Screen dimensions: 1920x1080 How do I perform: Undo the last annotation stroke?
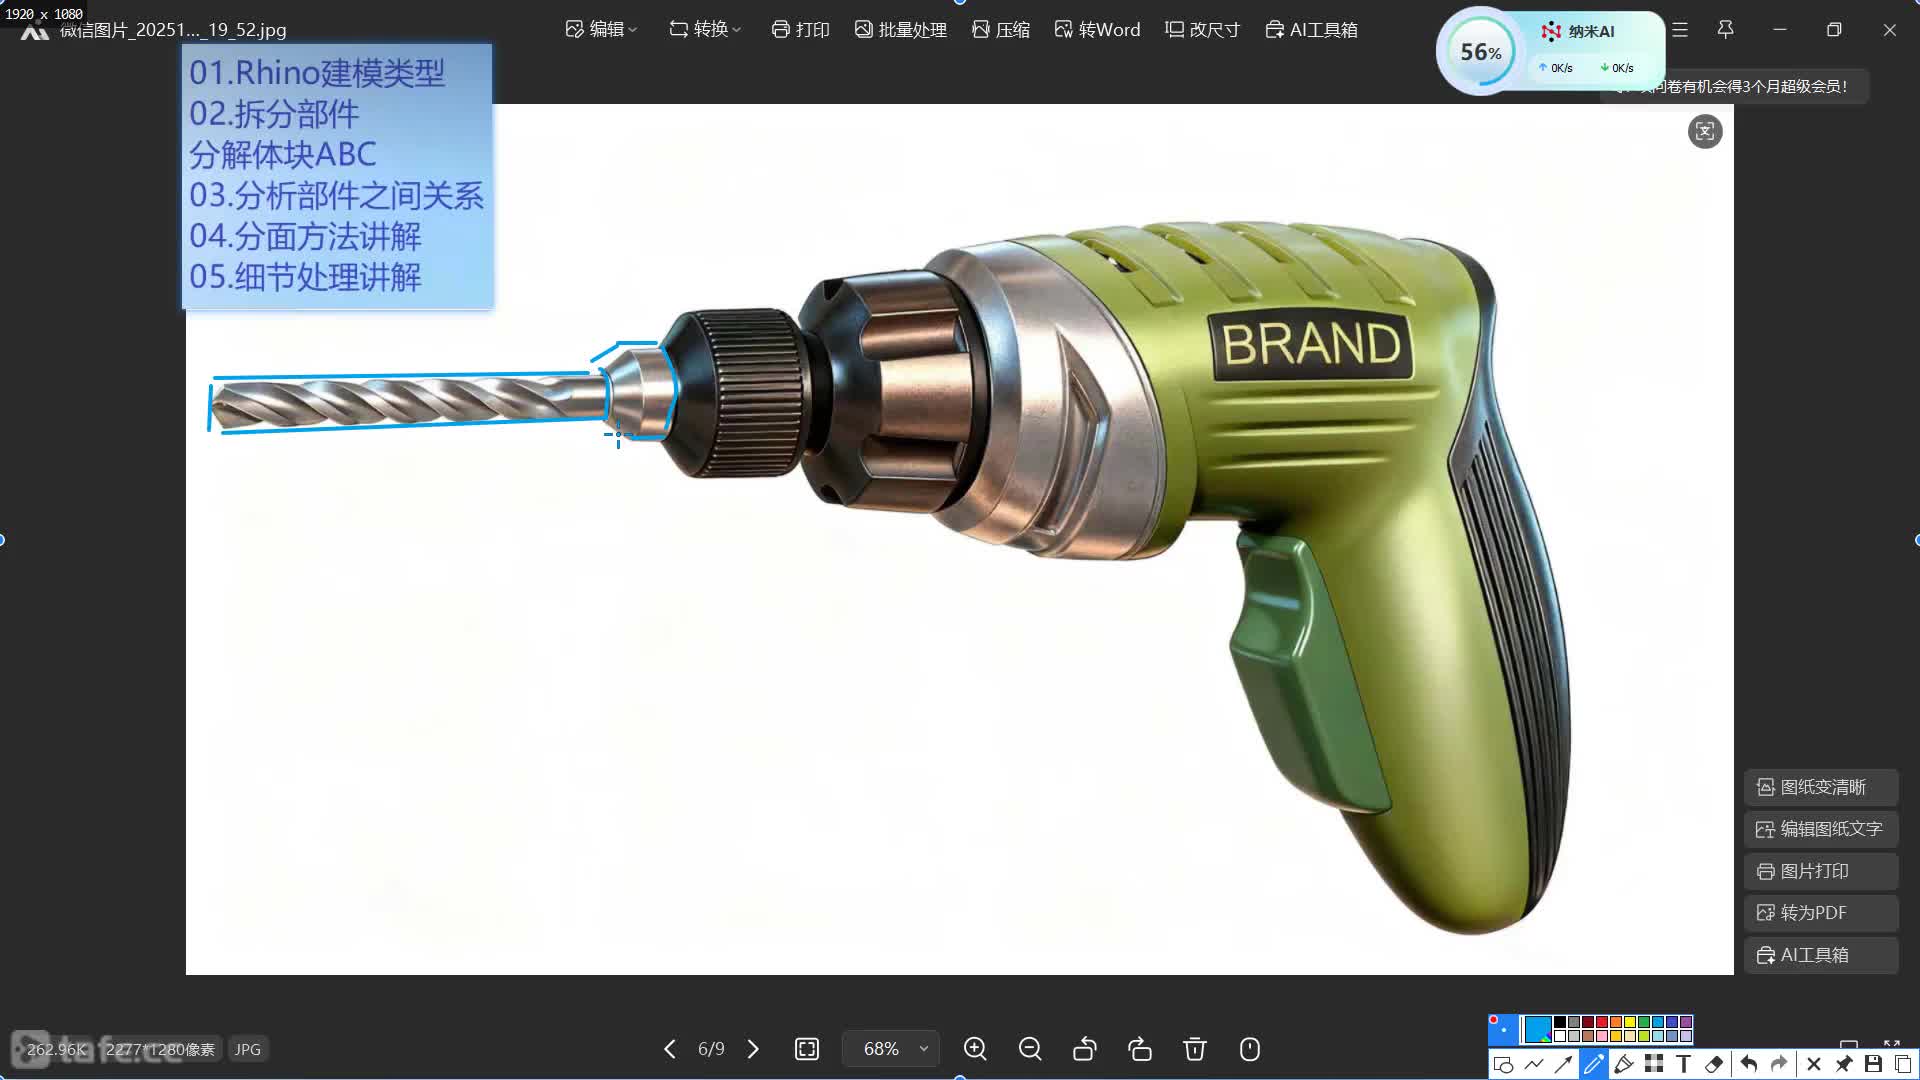(1748, 1064)
